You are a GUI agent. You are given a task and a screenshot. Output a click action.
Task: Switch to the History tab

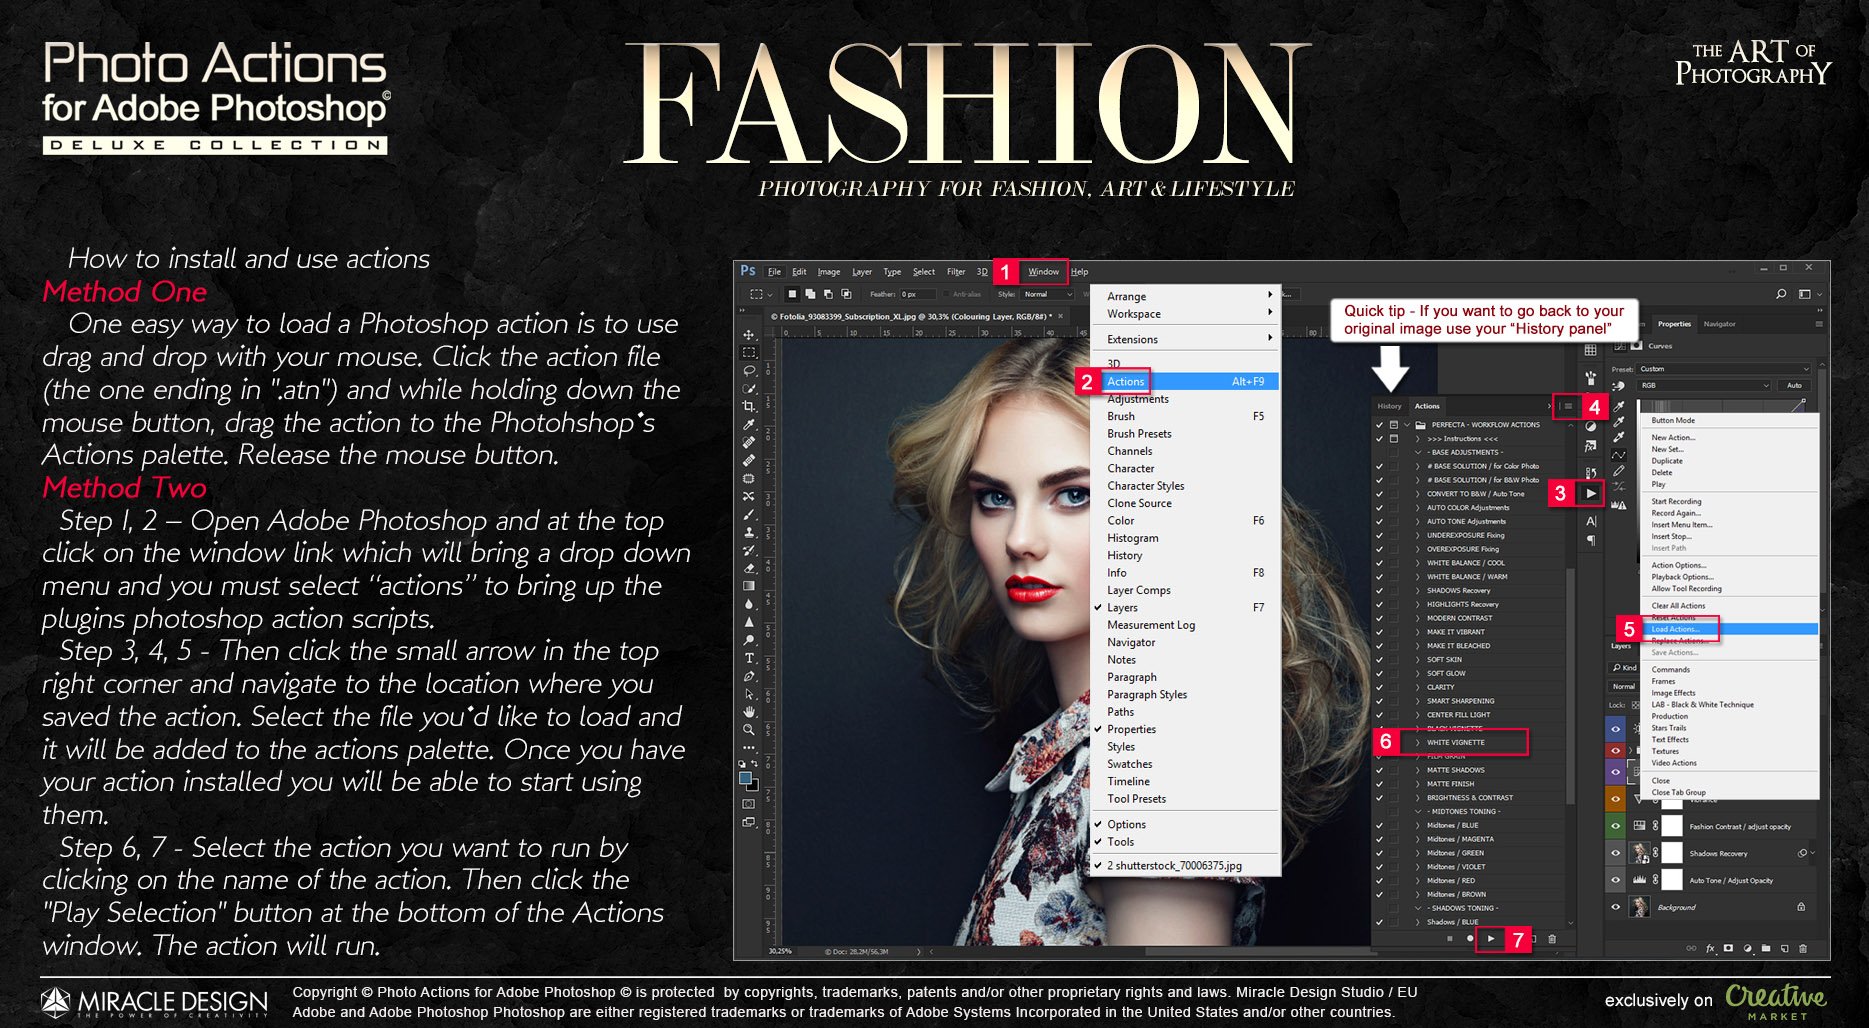(x=1389, y=406)
